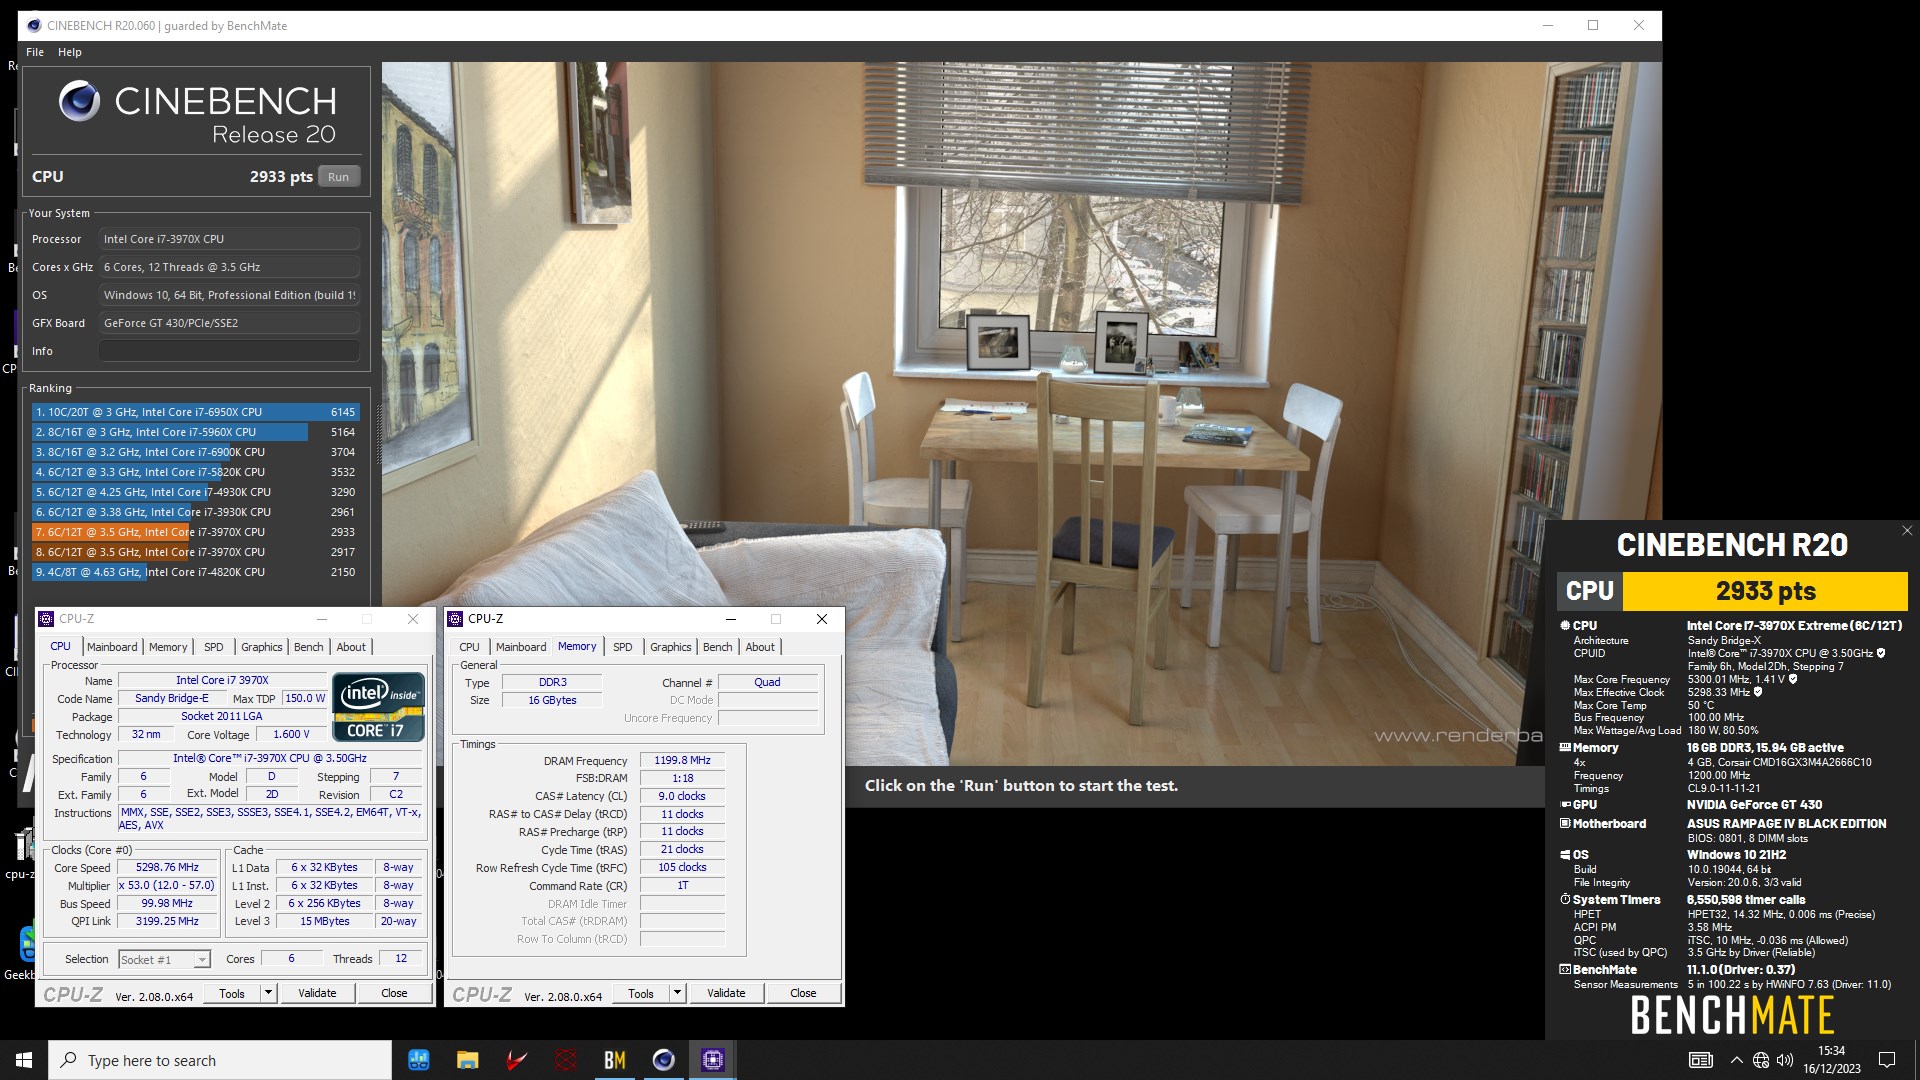Click the Info input field in Your System

[229, 351]
